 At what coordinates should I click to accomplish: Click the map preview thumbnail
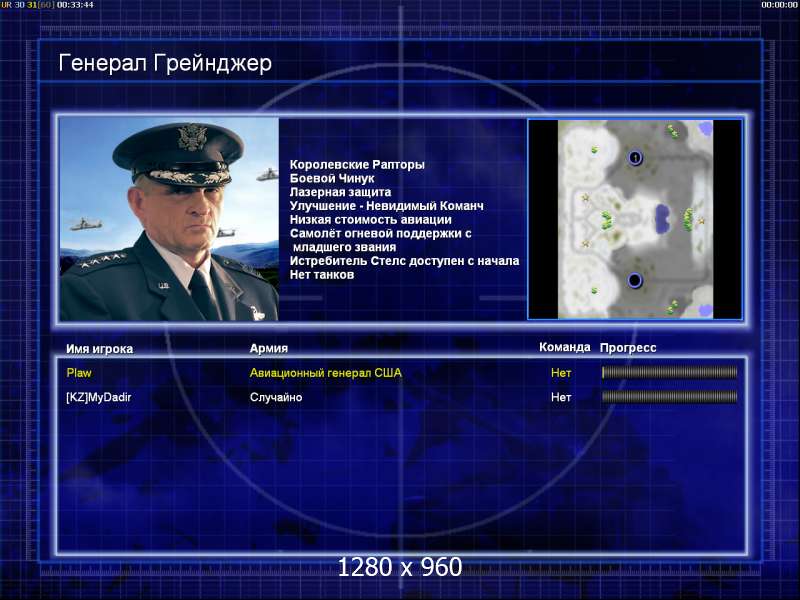[x=635, y=219]
